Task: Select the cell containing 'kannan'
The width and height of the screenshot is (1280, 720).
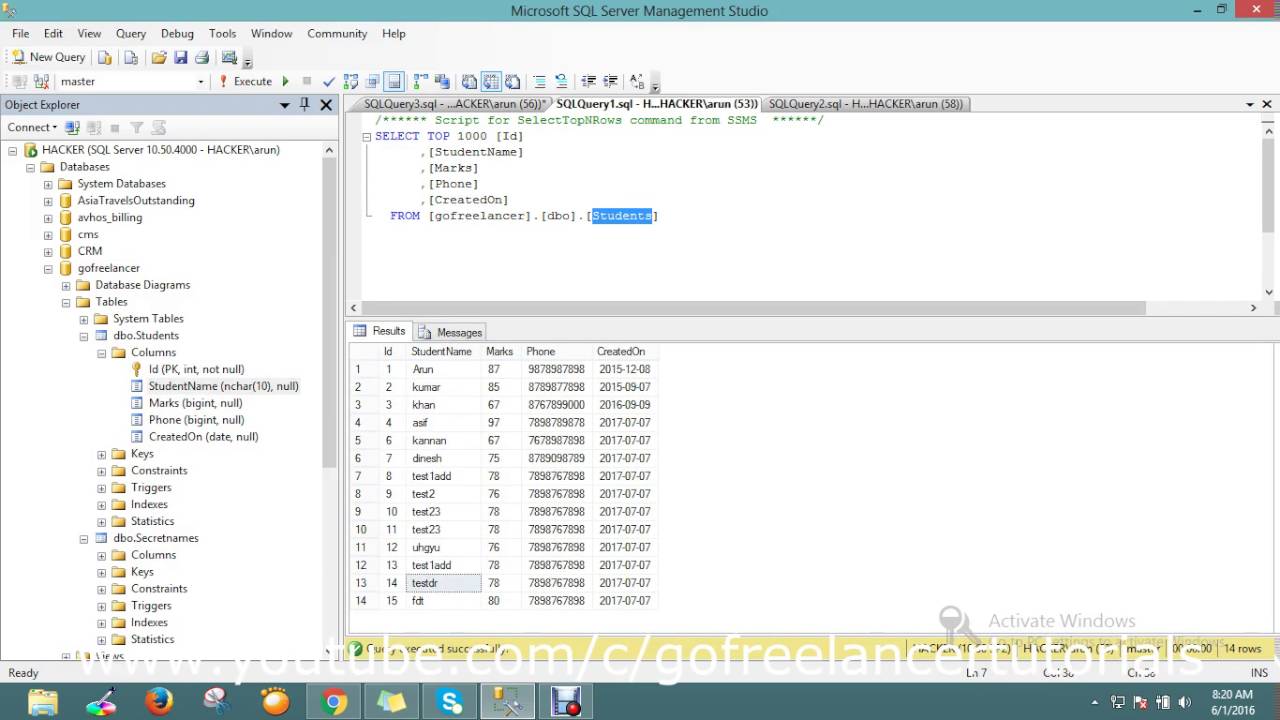Action: coord(444,440)
